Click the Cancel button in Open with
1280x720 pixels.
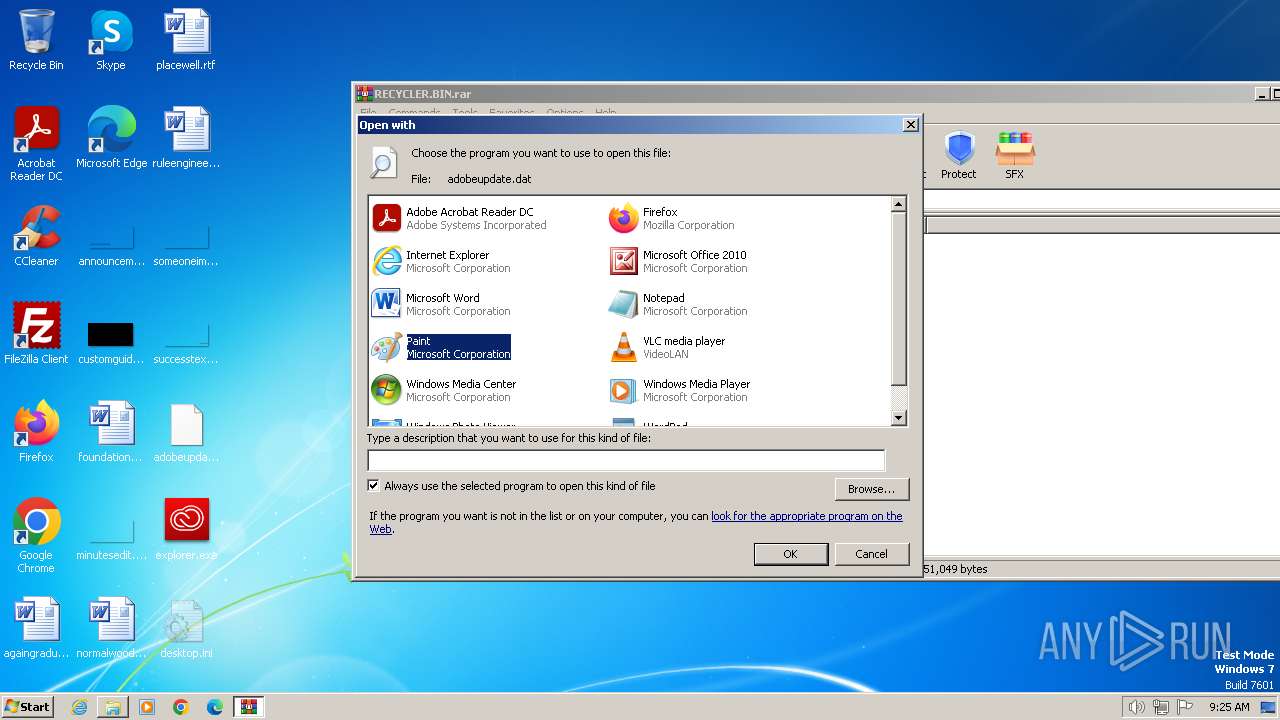tap(871, 554)
